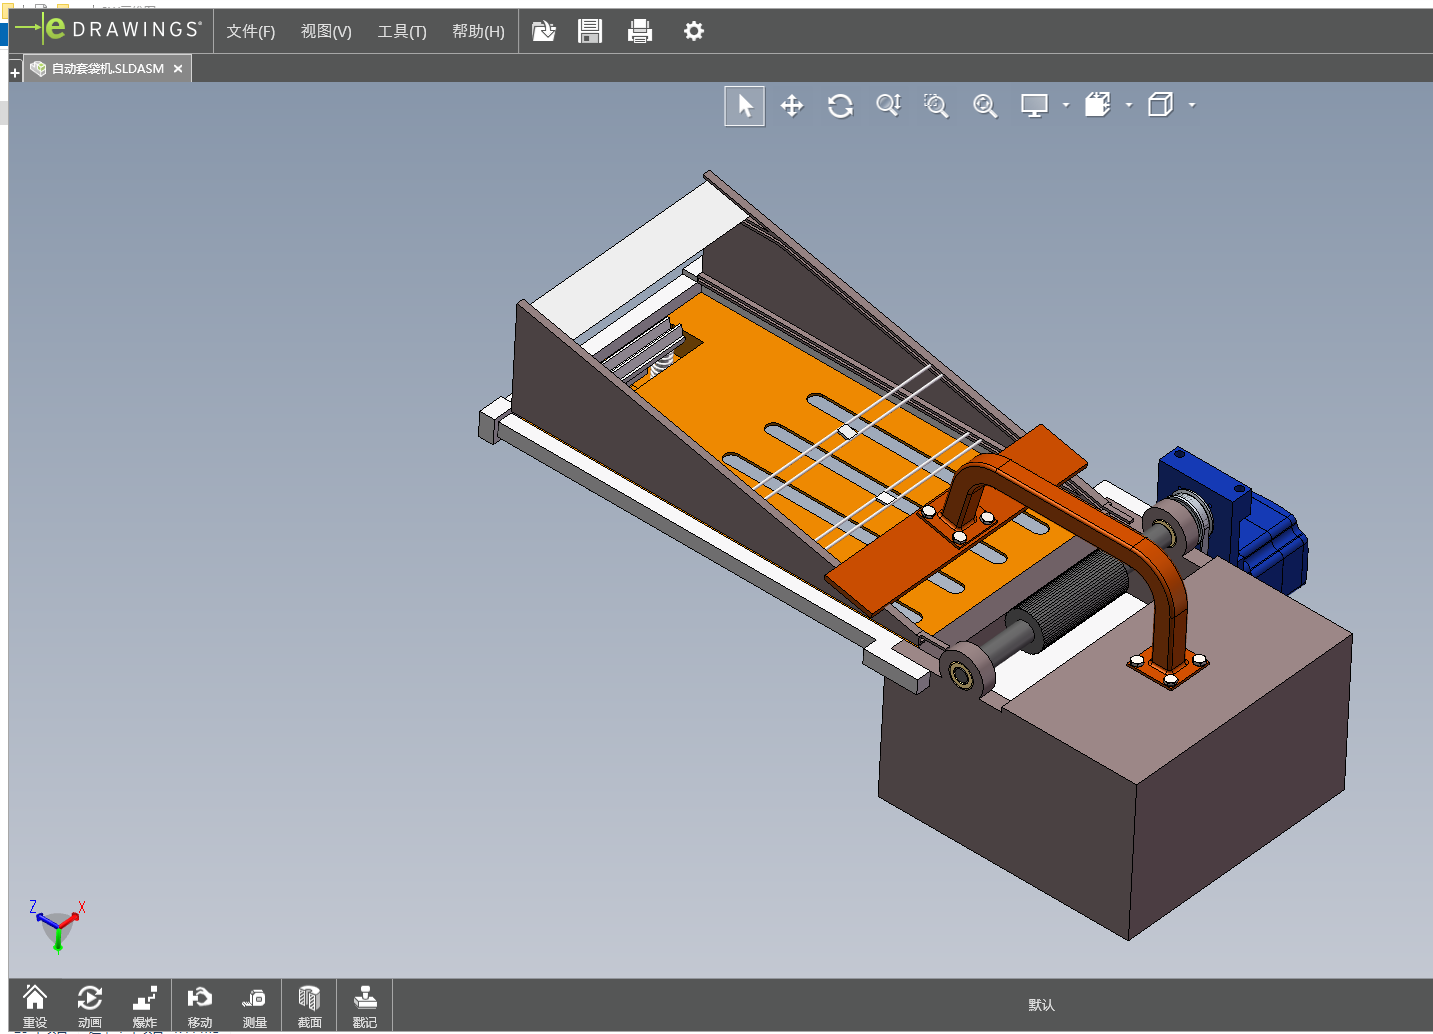
Task: Open the Measure (测量) tool
Action: coord(254,1005)
